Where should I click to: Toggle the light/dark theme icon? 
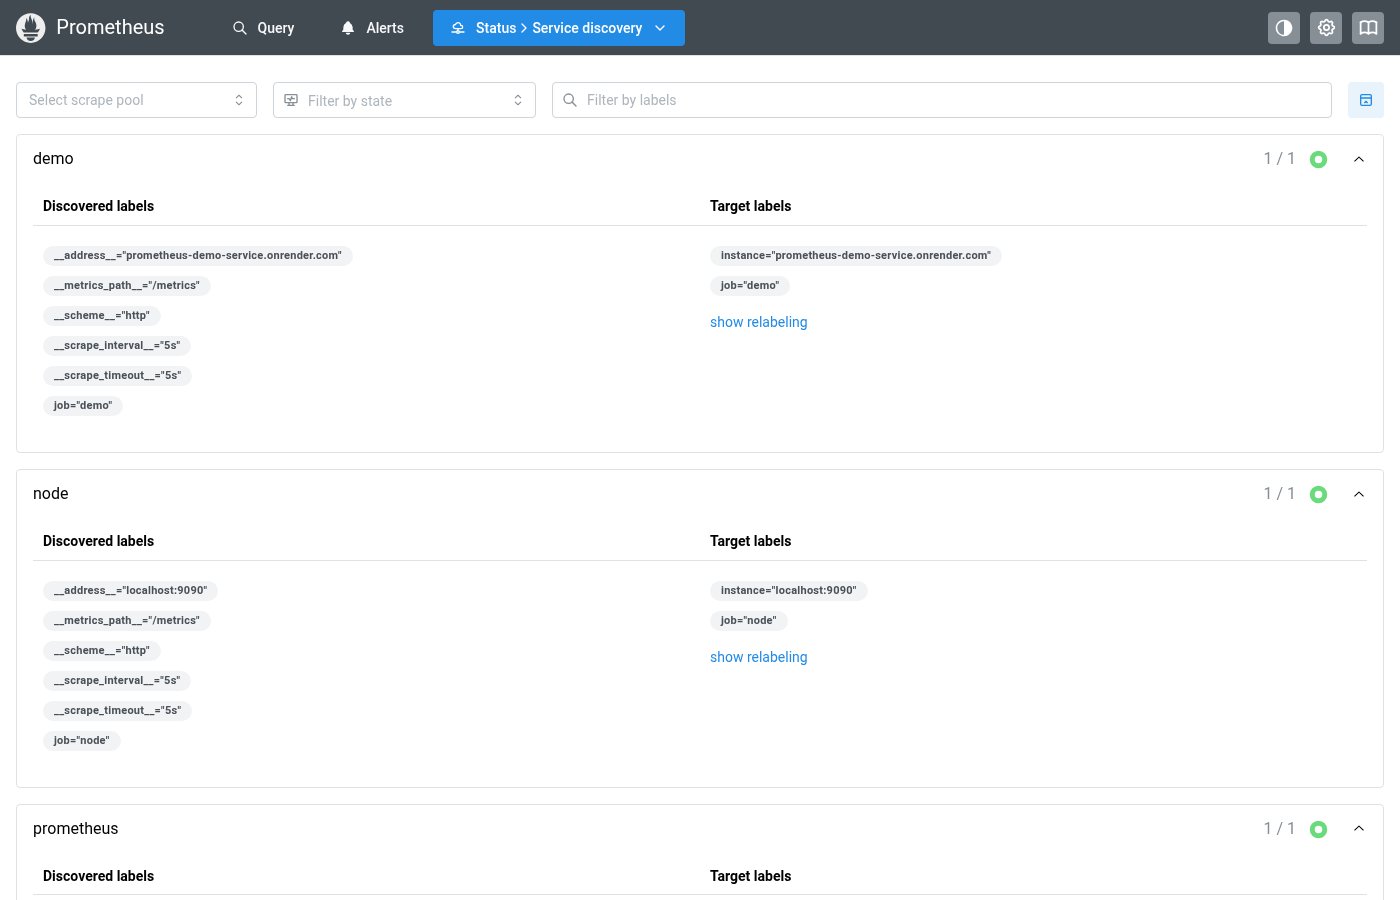point(1284,28)
